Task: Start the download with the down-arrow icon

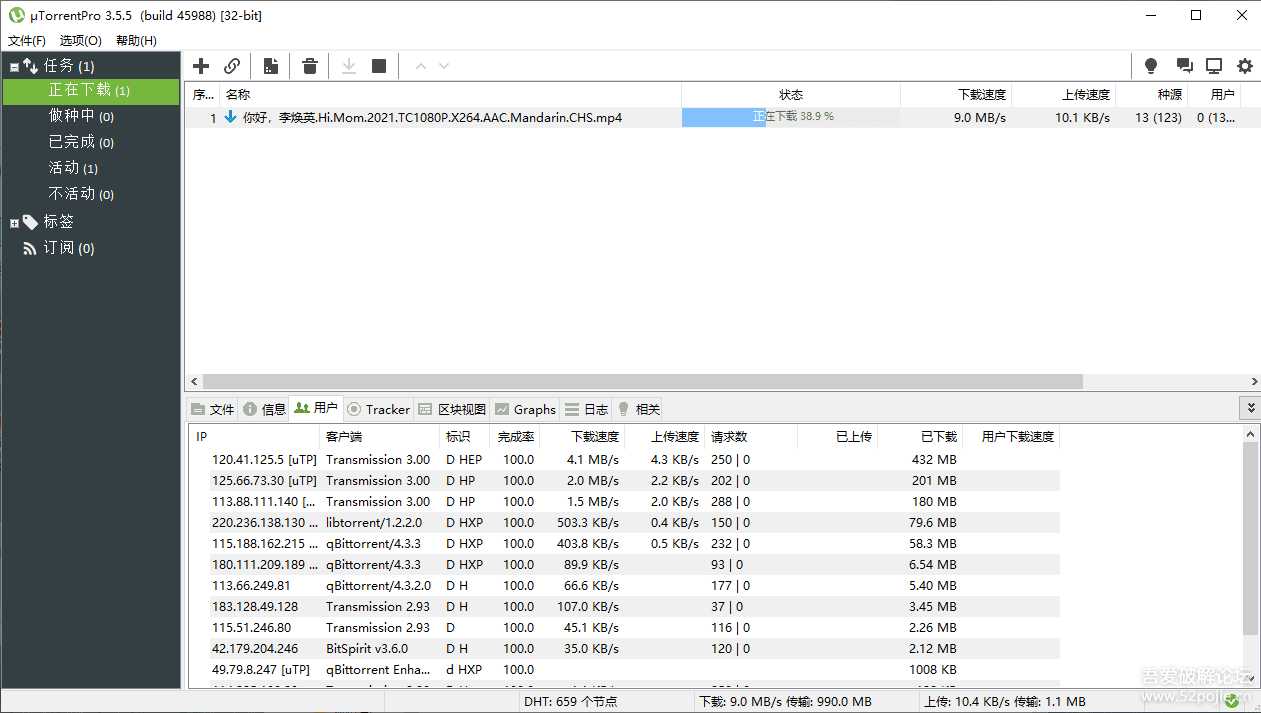Action: click(x=348, y=65)
